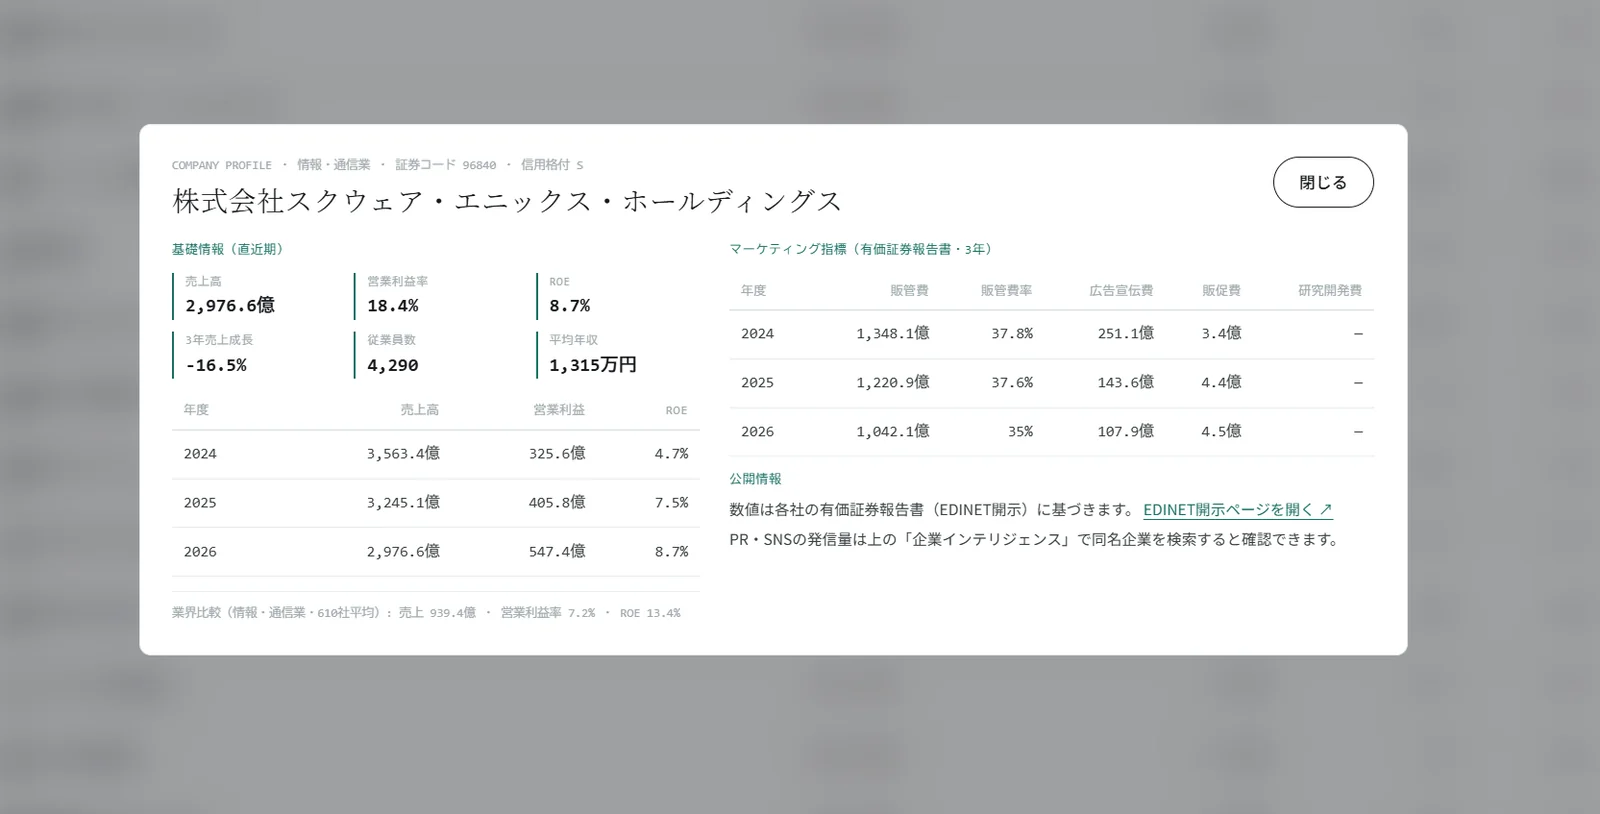Click industry average 売上 939.4億 in 業界比較
Screen dimensions: 1600x814
point(437,613)
